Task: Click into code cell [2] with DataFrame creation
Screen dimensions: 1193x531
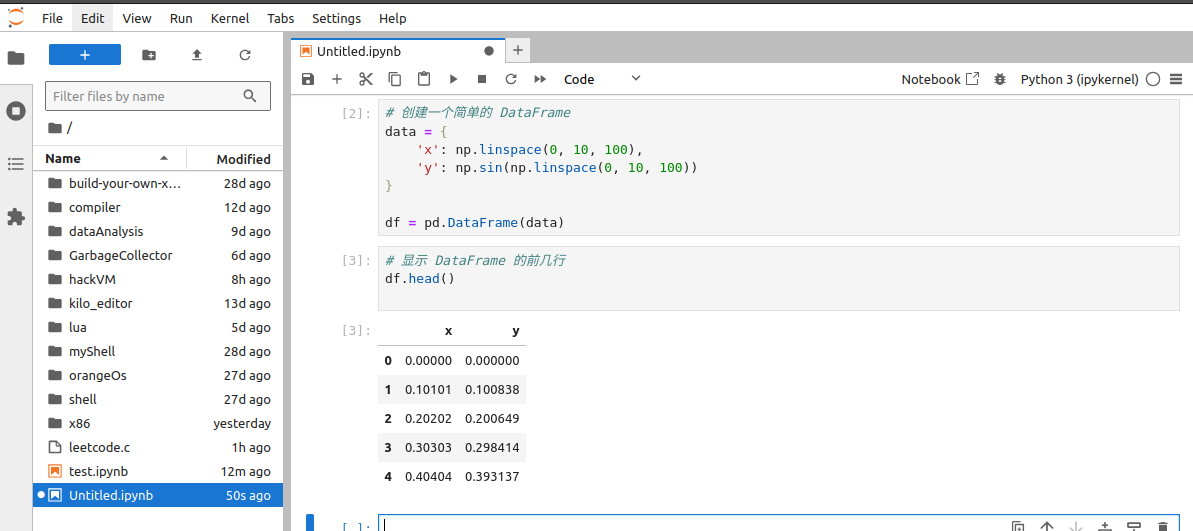Action: [x=778, y=167]
